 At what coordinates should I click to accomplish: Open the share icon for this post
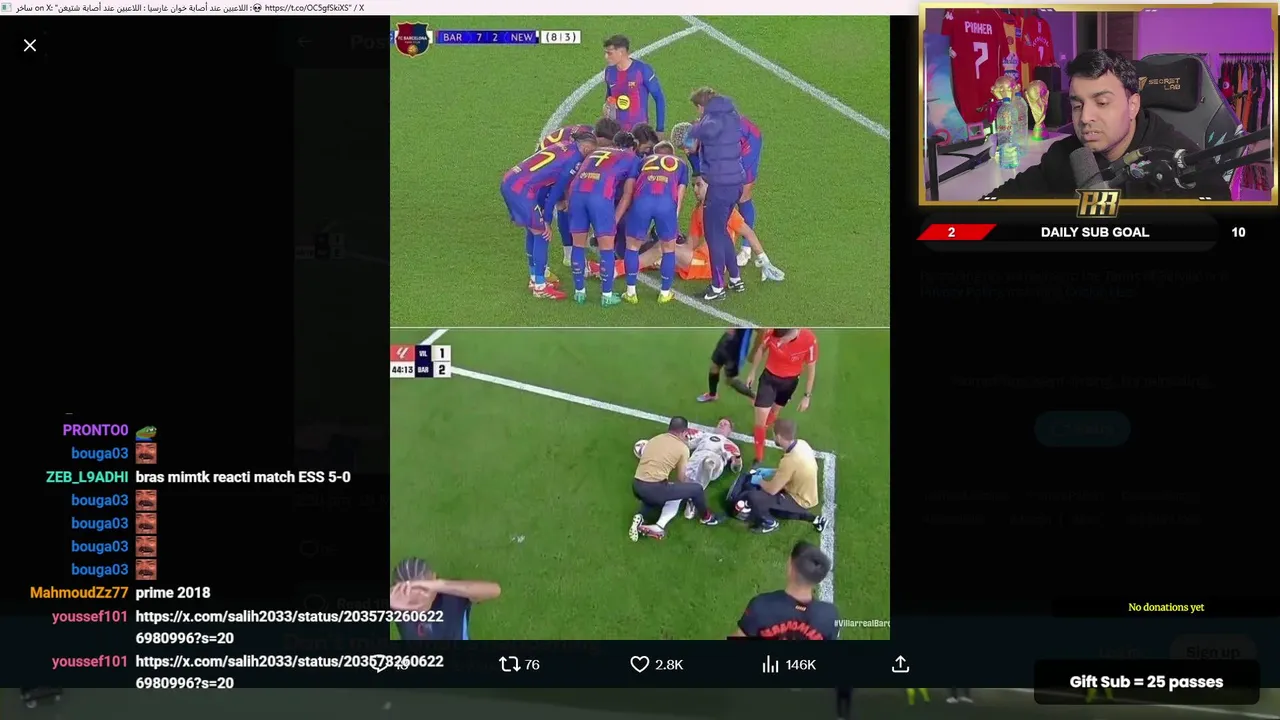[x=900, y=664]
